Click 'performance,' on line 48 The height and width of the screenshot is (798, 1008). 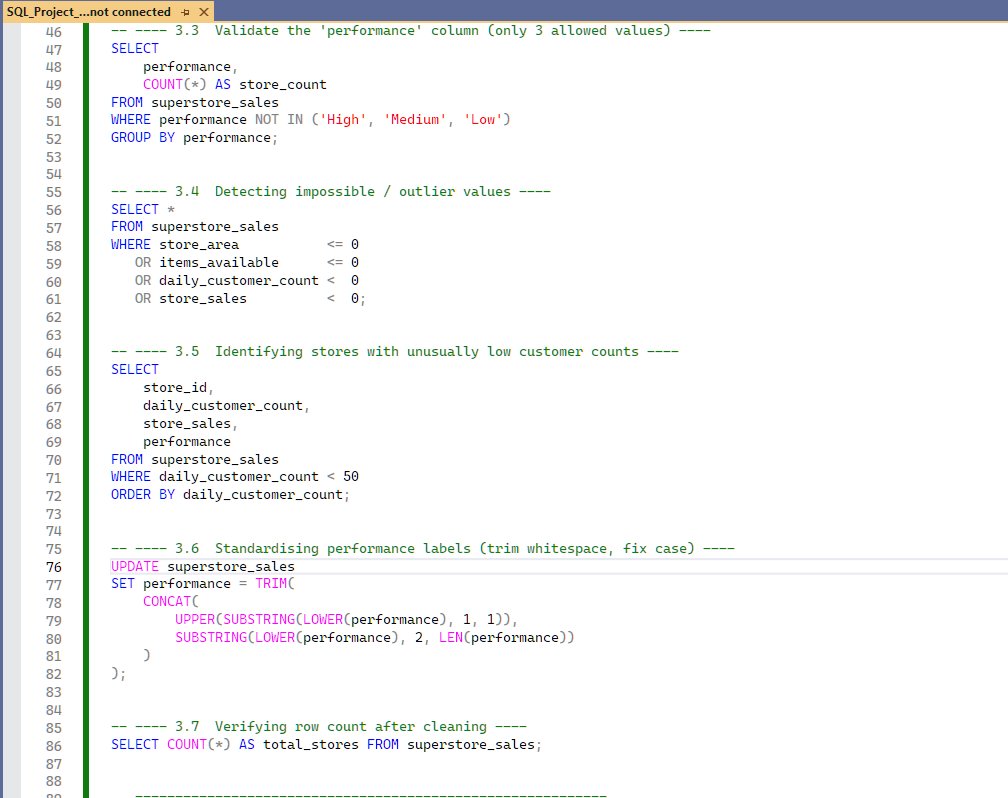click(190, 67)
